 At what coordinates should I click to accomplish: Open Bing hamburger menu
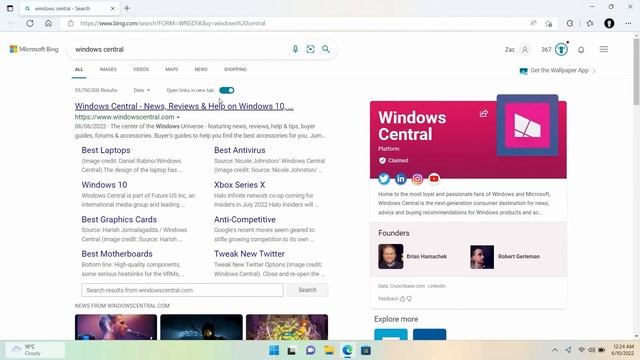tap(604, 49)
